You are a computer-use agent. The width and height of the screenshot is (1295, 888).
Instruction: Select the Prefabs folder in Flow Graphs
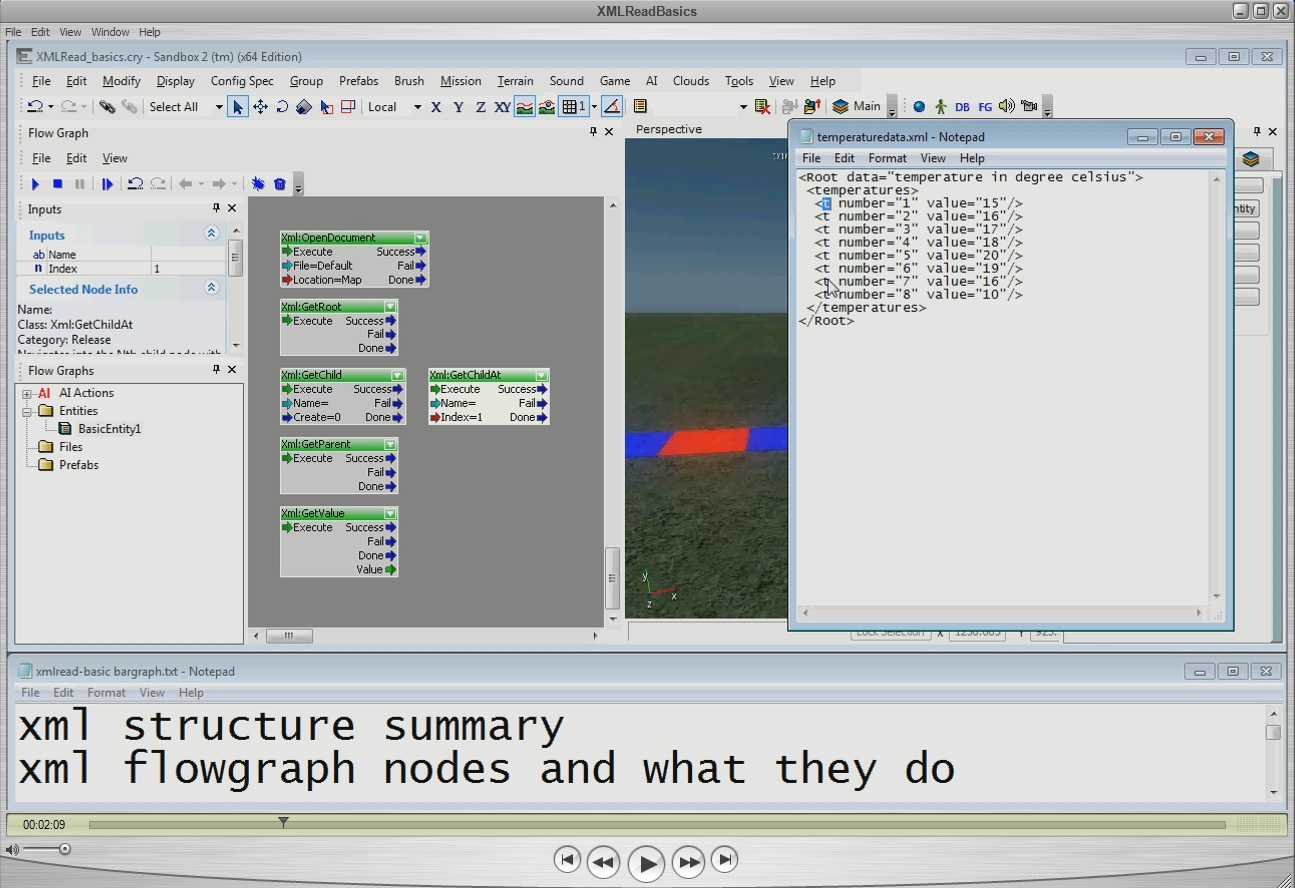(78, 465)
